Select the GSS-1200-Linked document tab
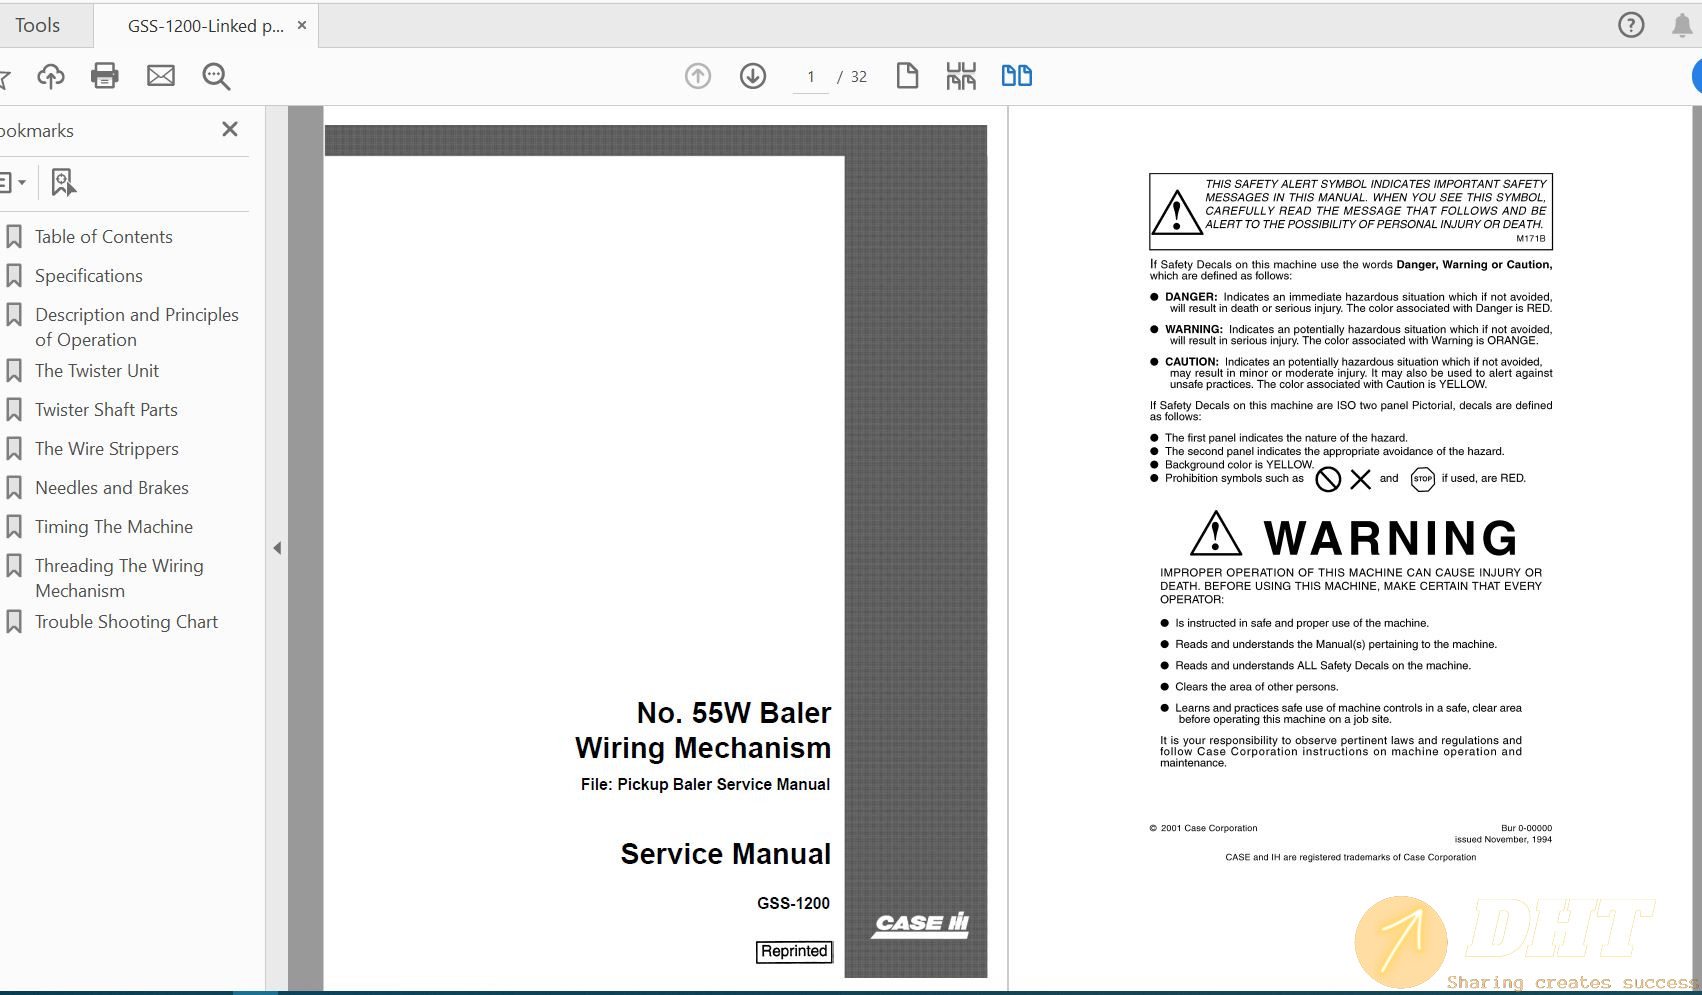Screen dimensions: 1702x995 pos(205,26)
